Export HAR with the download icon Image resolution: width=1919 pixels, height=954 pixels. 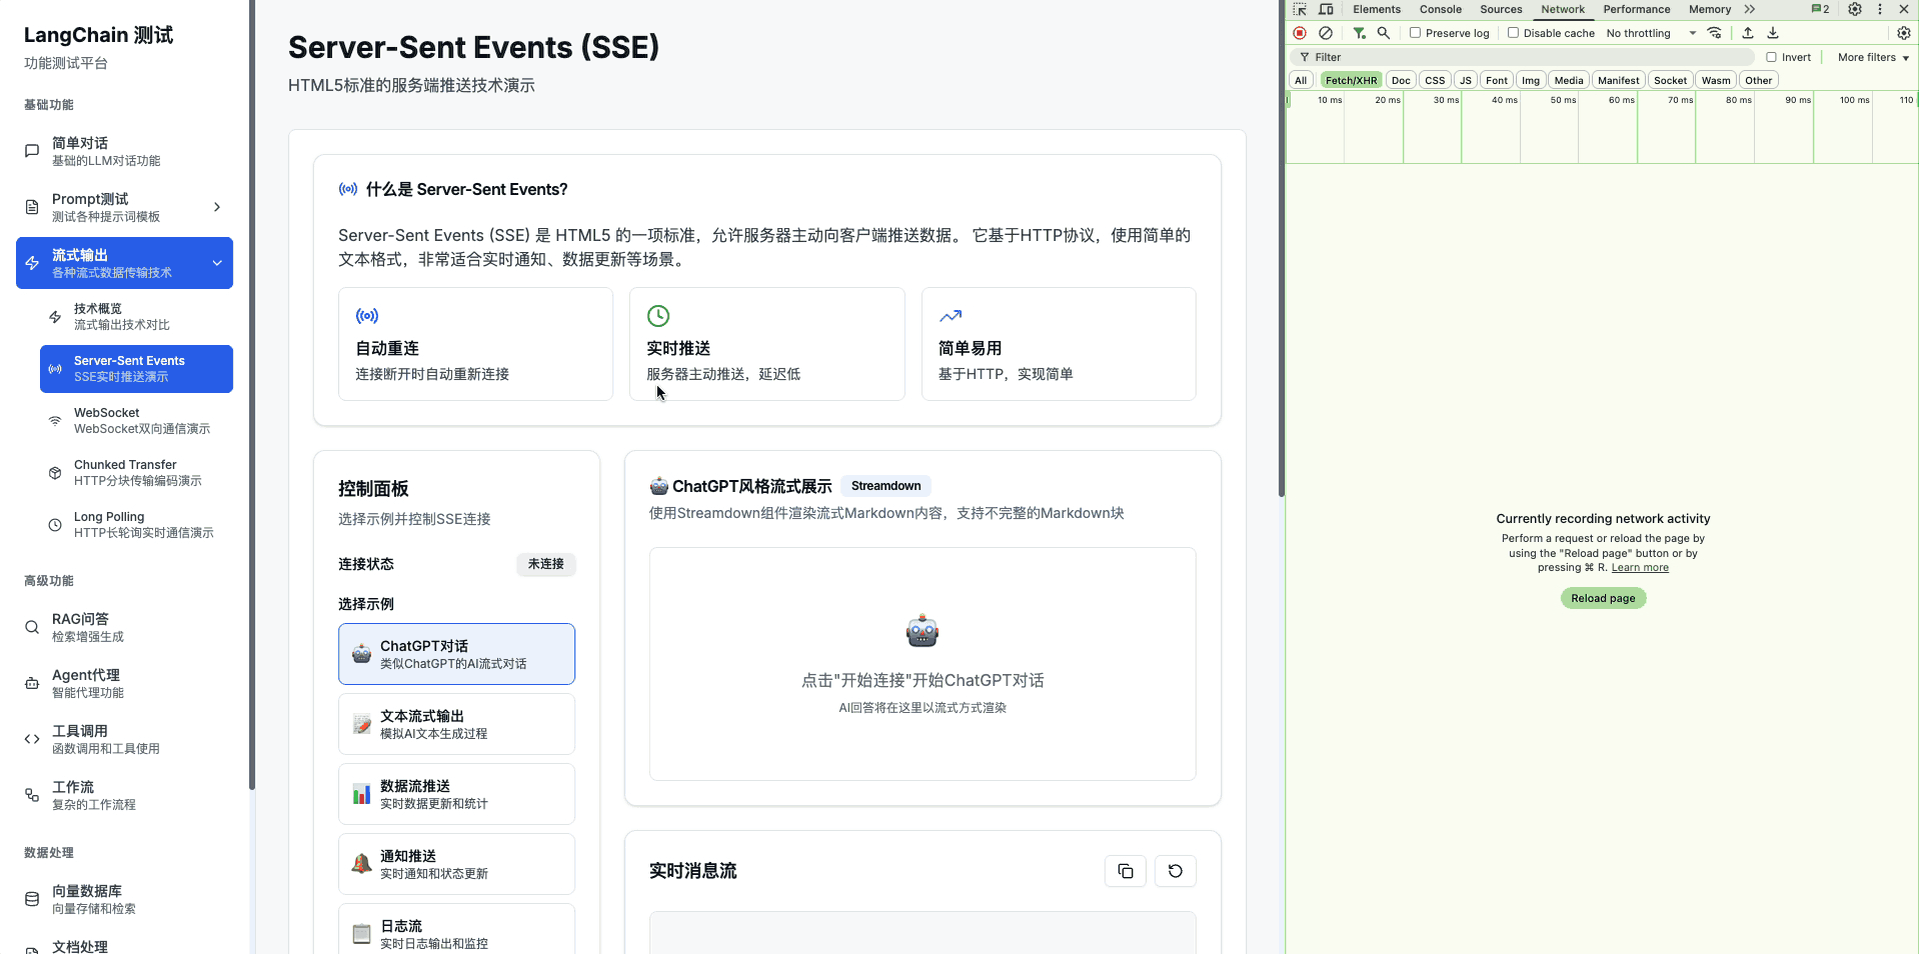coord(1773,33)
